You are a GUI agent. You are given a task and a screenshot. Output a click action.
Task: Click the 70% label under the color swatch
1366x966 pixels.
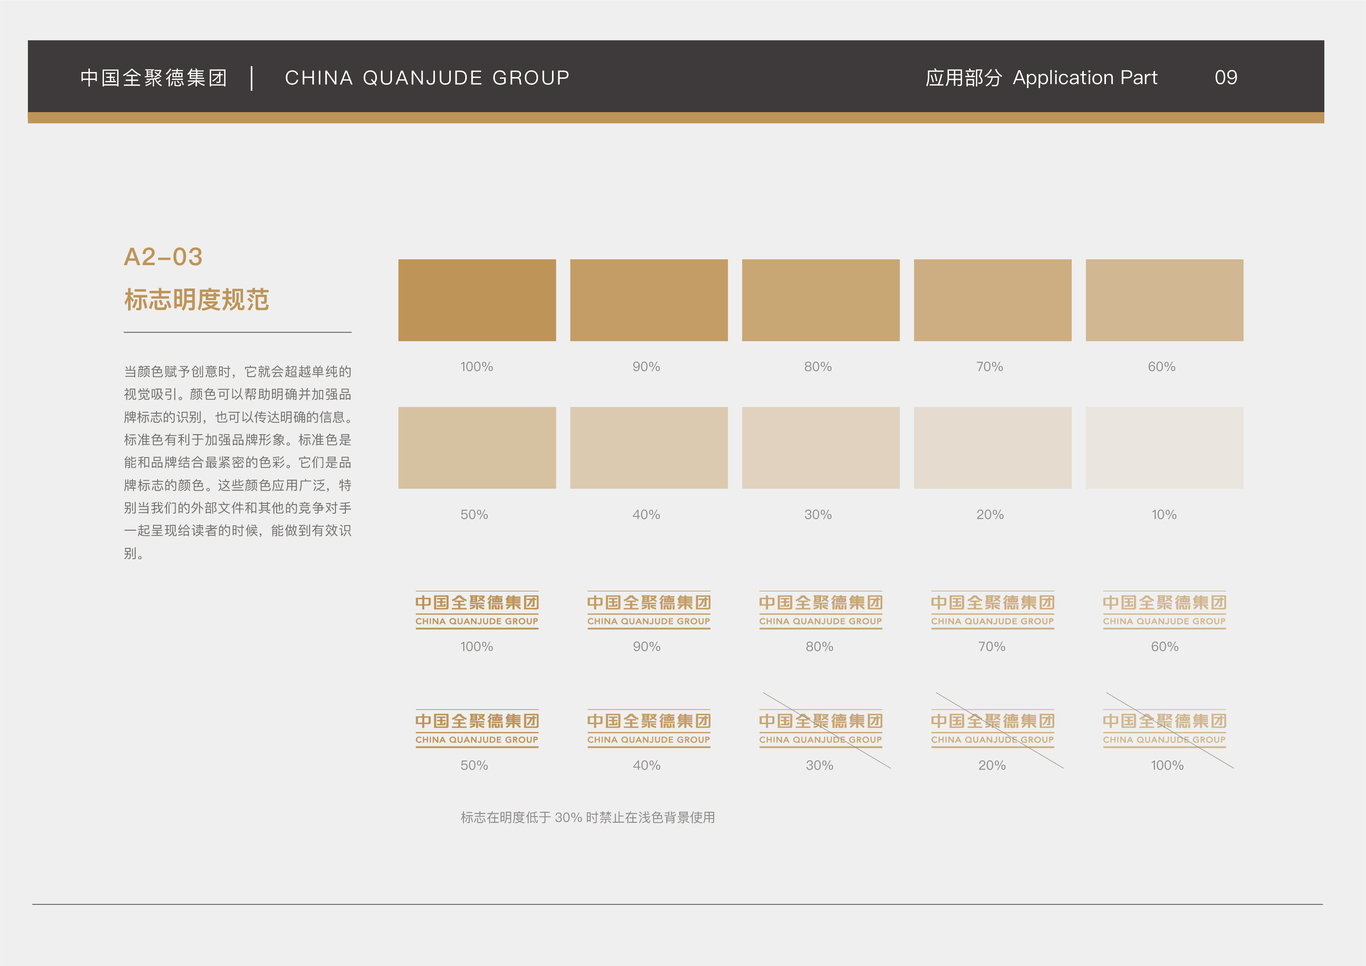(x=990, y=367)
